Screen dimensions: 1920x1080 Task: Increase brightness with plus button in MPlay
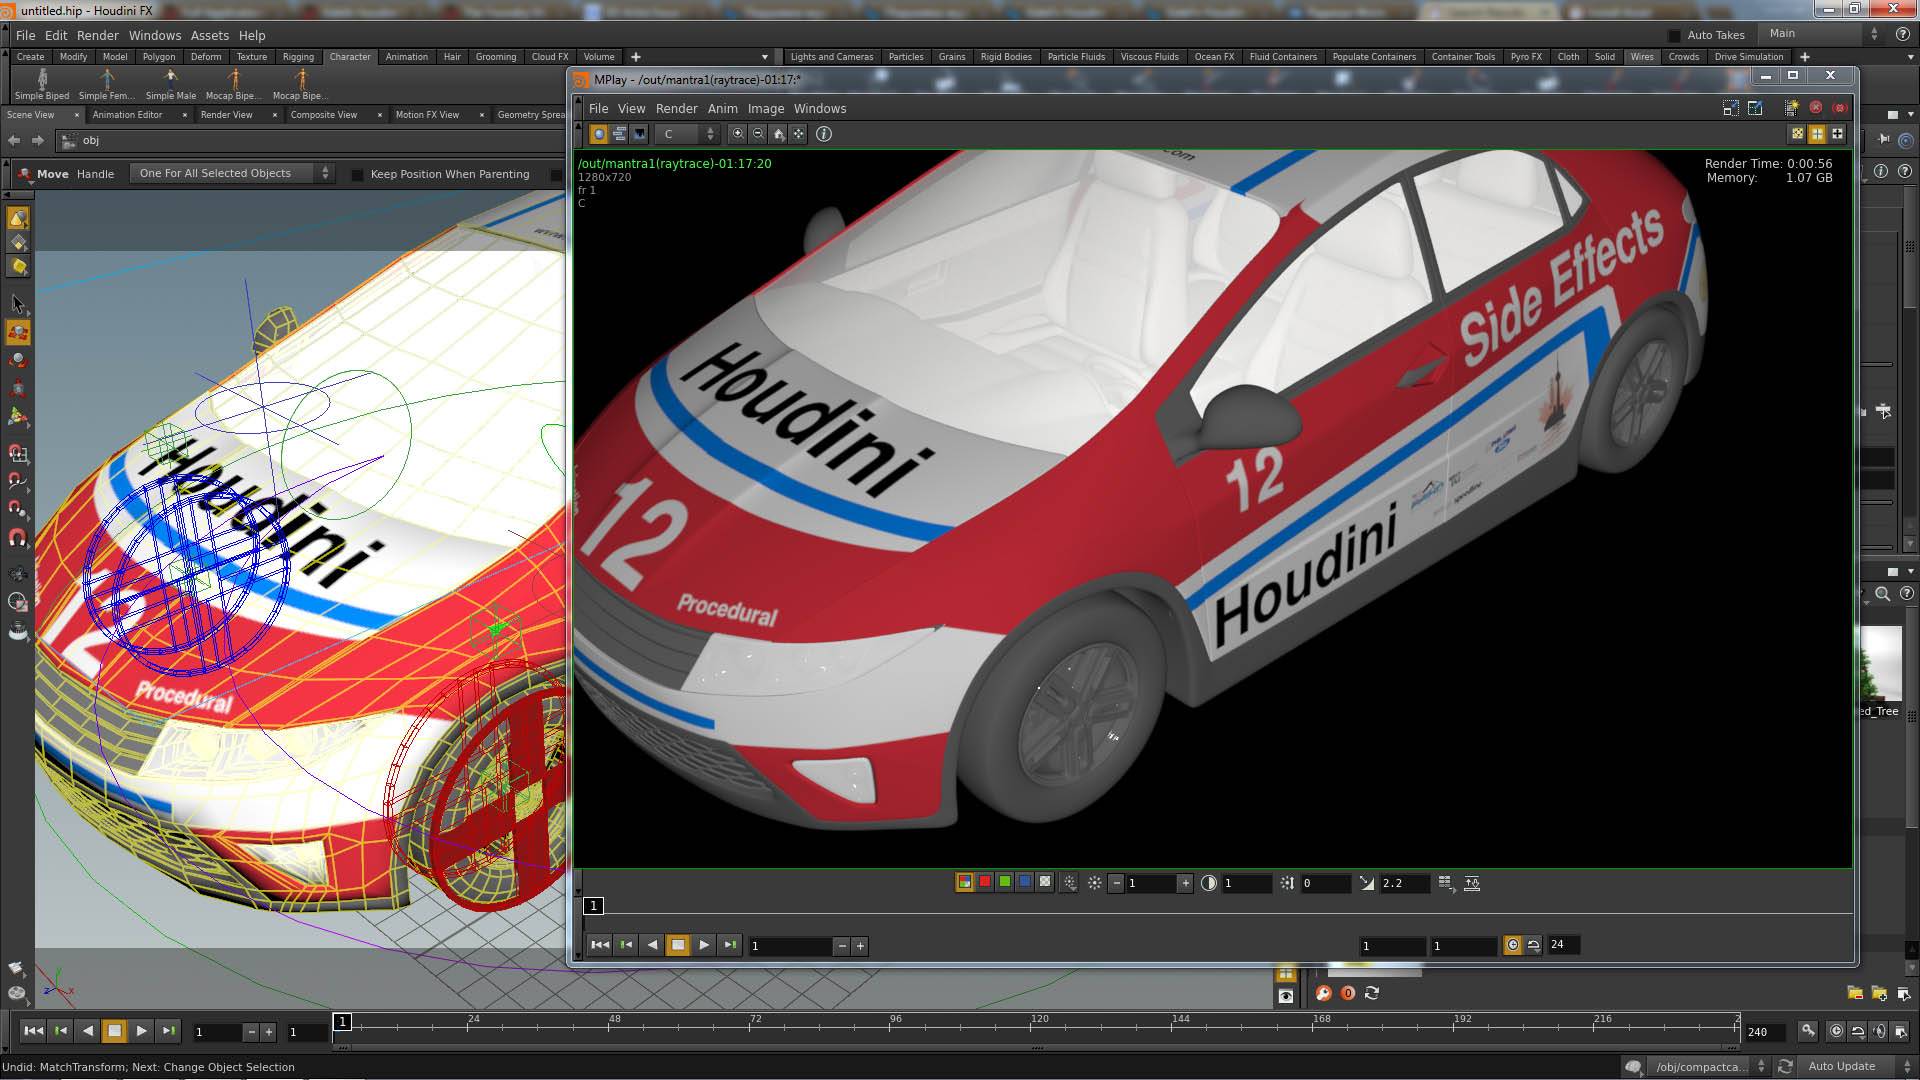coord(1185,883)
